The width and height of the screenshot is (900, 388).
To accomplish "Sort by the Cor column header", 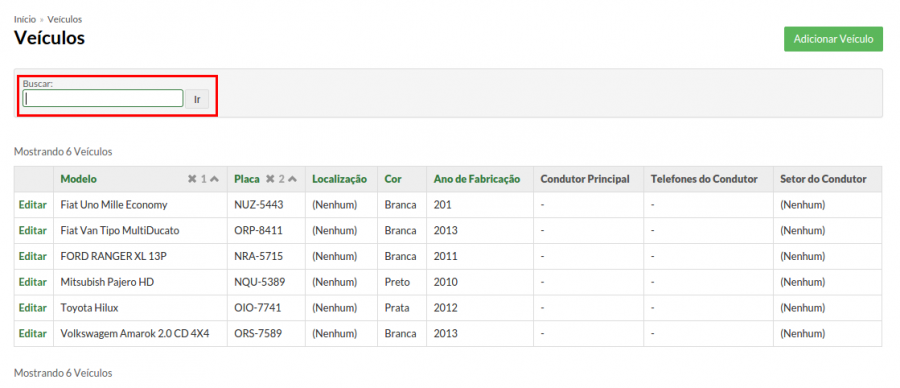I will click(x=393, y=179).
